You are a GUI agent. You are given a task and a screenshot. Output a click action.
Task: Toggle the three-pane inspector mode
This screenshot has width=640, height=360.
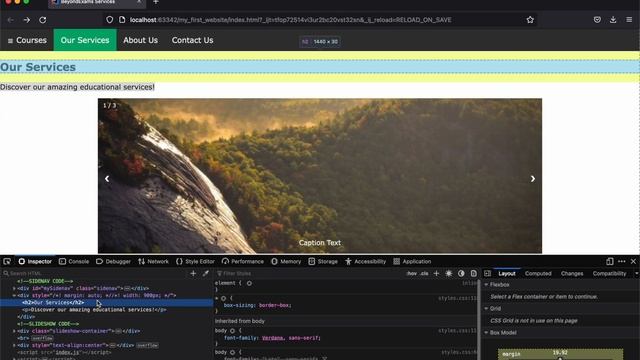(x=487, y=273)
